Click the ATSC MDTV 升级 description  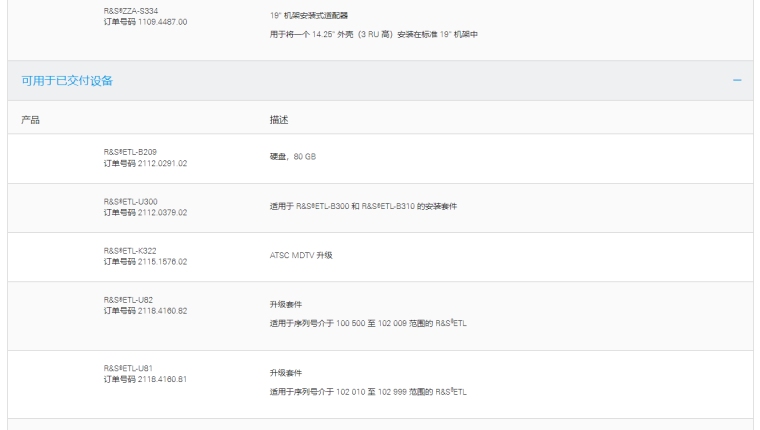coord(300,255)
